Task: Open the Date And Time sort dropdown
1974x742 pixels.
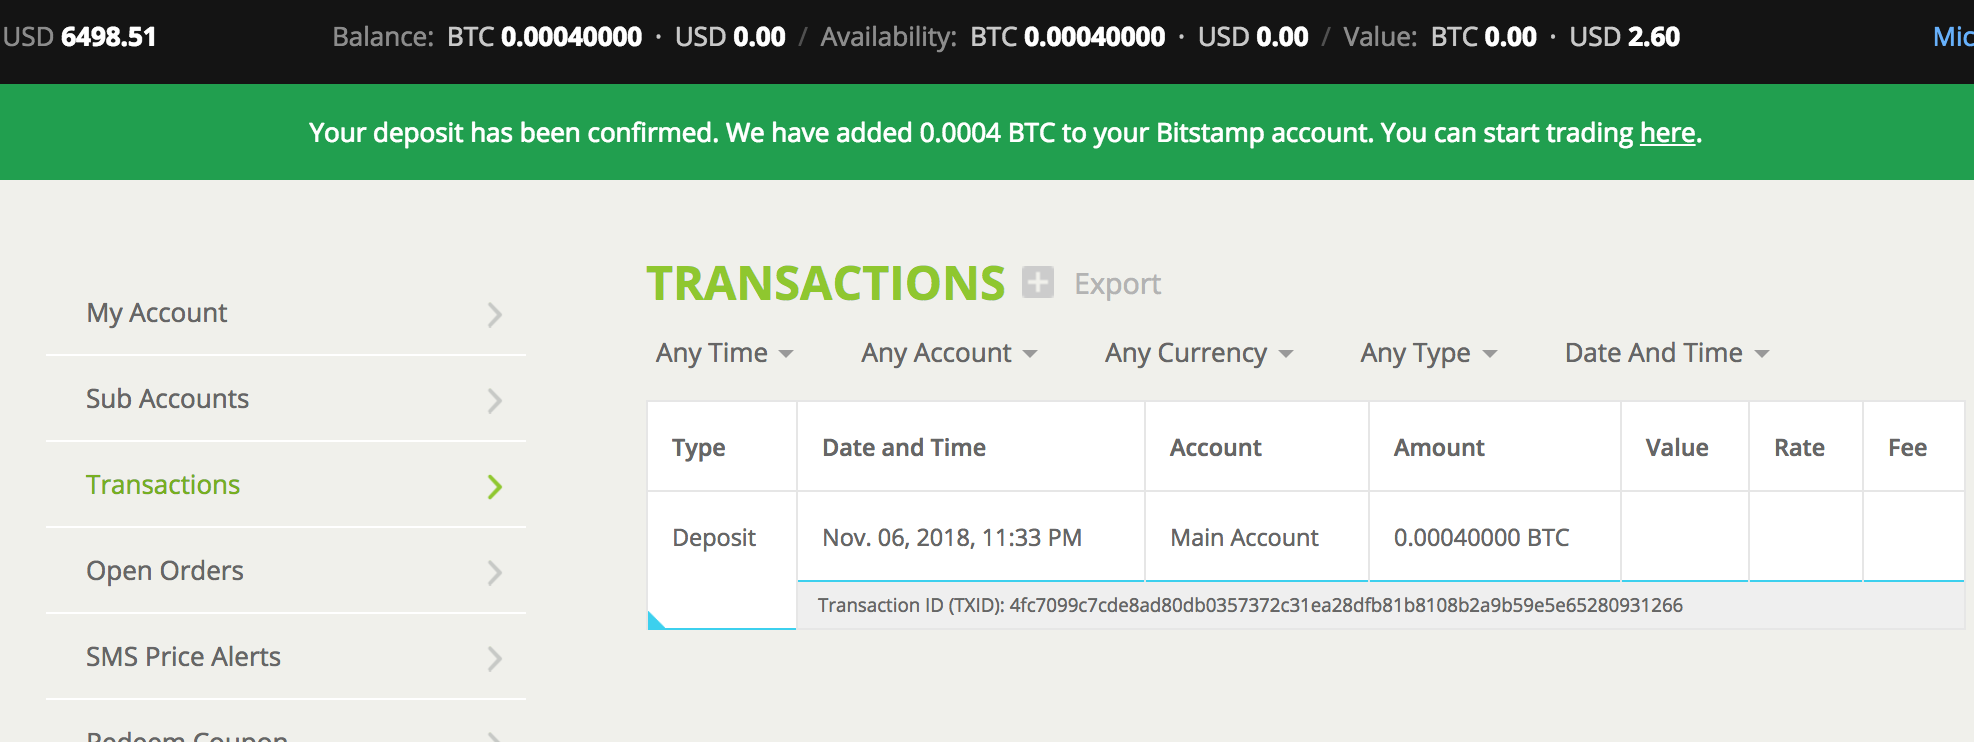Action: tap(1667, 353)
